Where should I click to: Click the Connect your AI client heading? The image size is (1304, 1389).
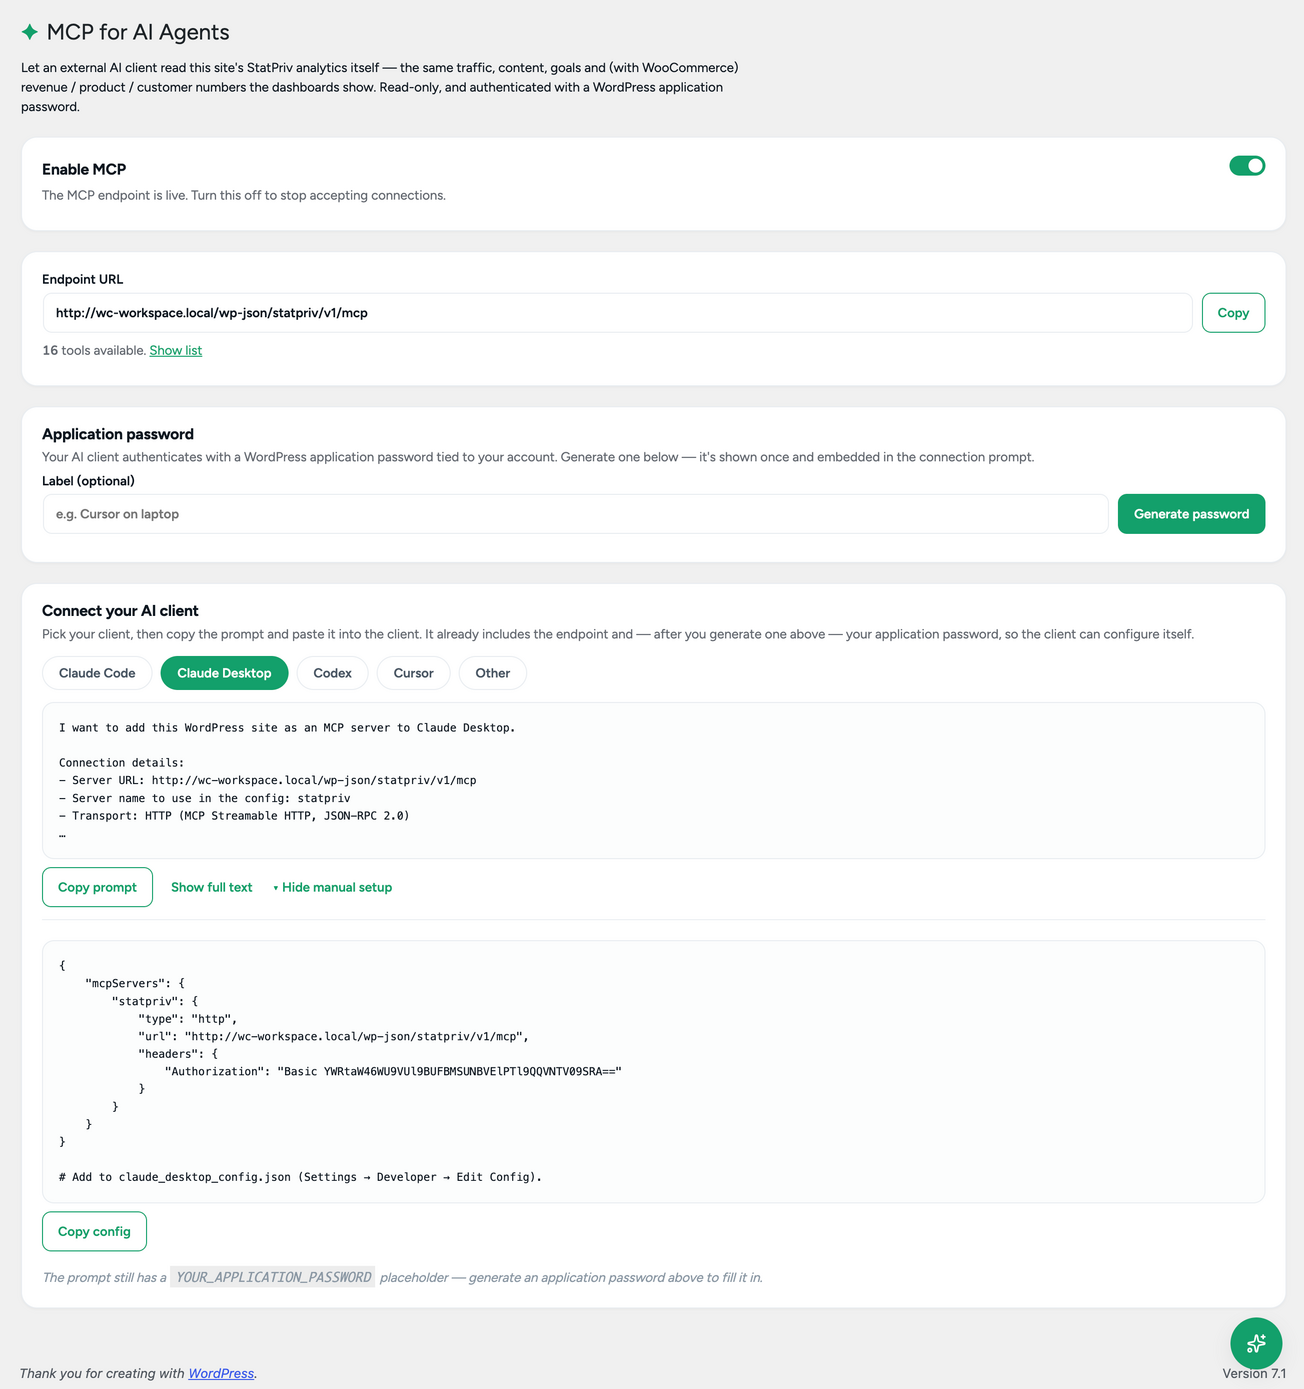(120, 611)
